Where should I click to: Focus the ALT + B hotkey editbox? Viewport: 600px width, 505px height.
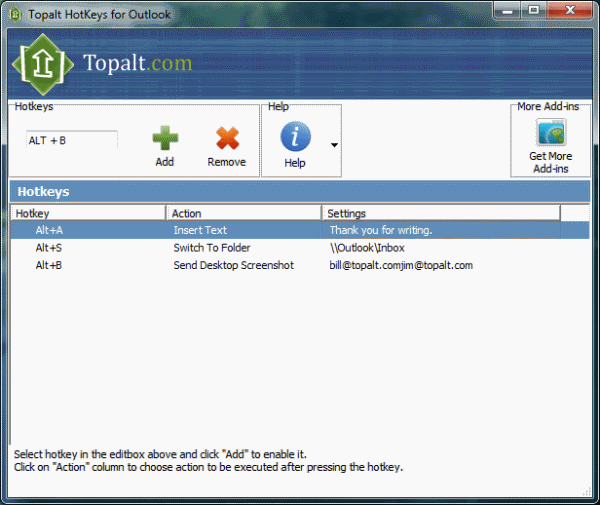click(72, 140)
